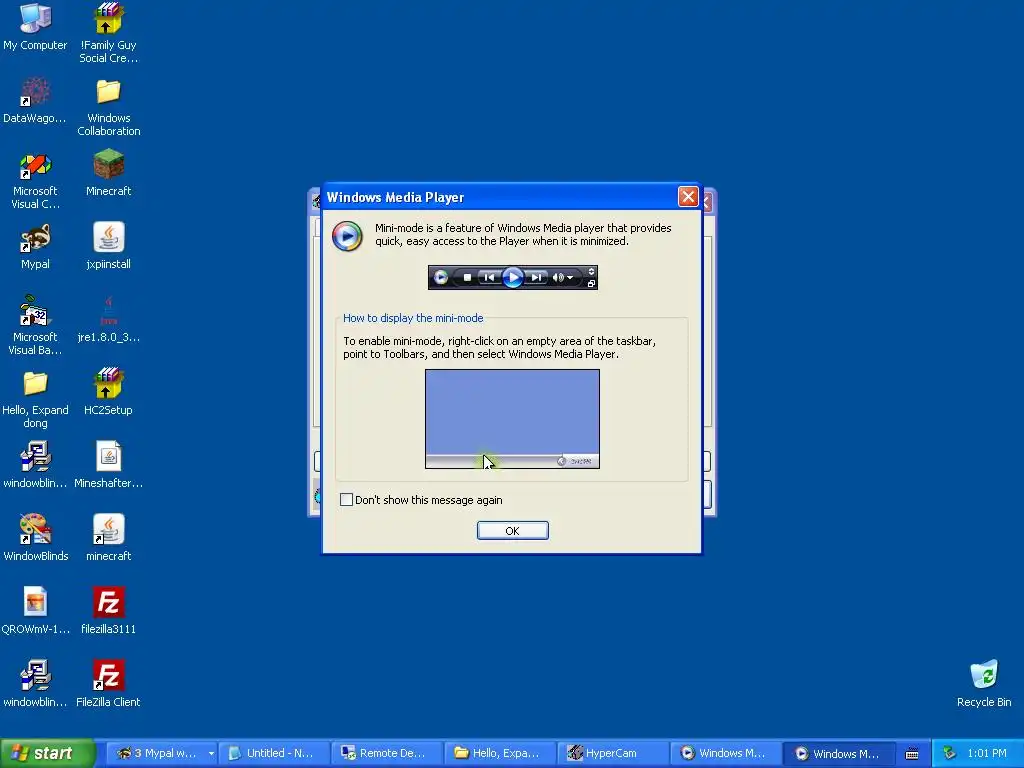Viewport: 1024px width, 768px height.
Task: Expand the 3 Mypal w... taskbar group
Action: 211,753
